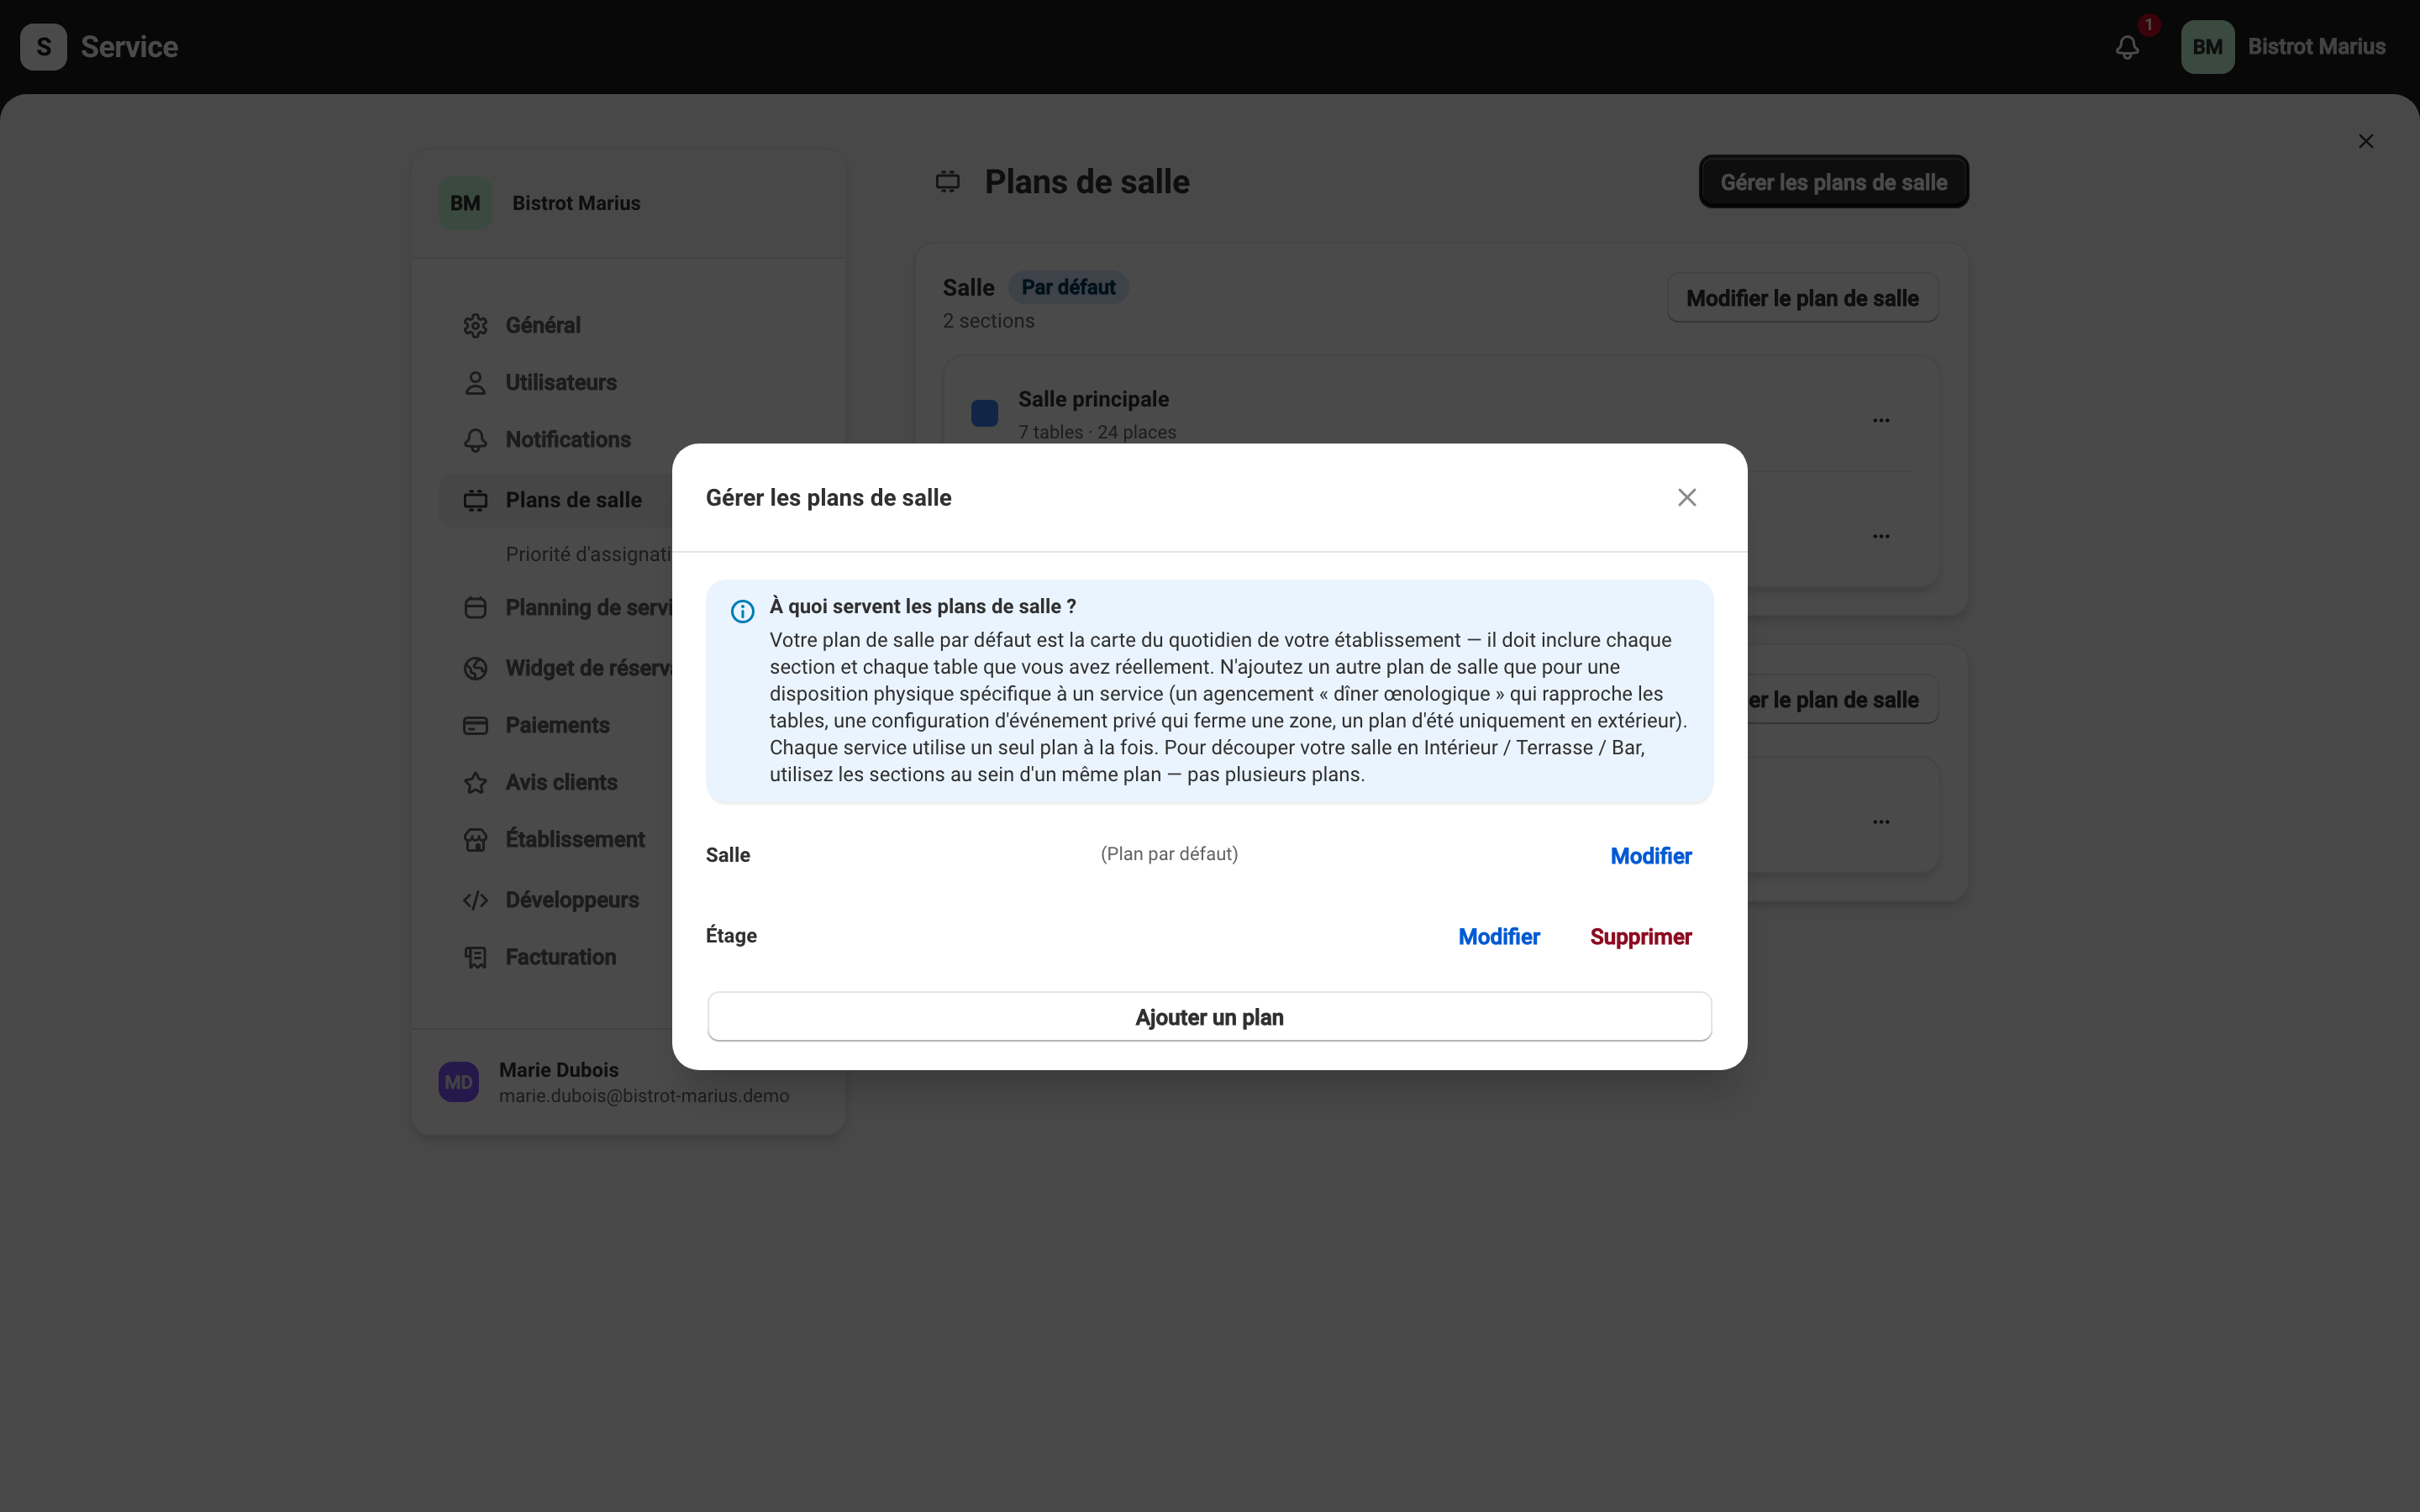
Task: Select Avis clients in settings menu
Action: point(561,782)
